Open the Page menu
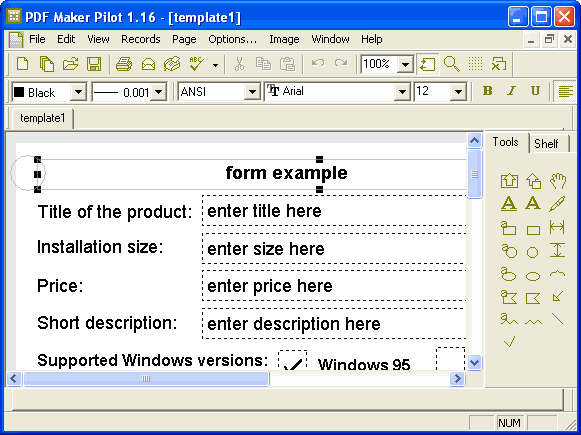 (184, 39)
